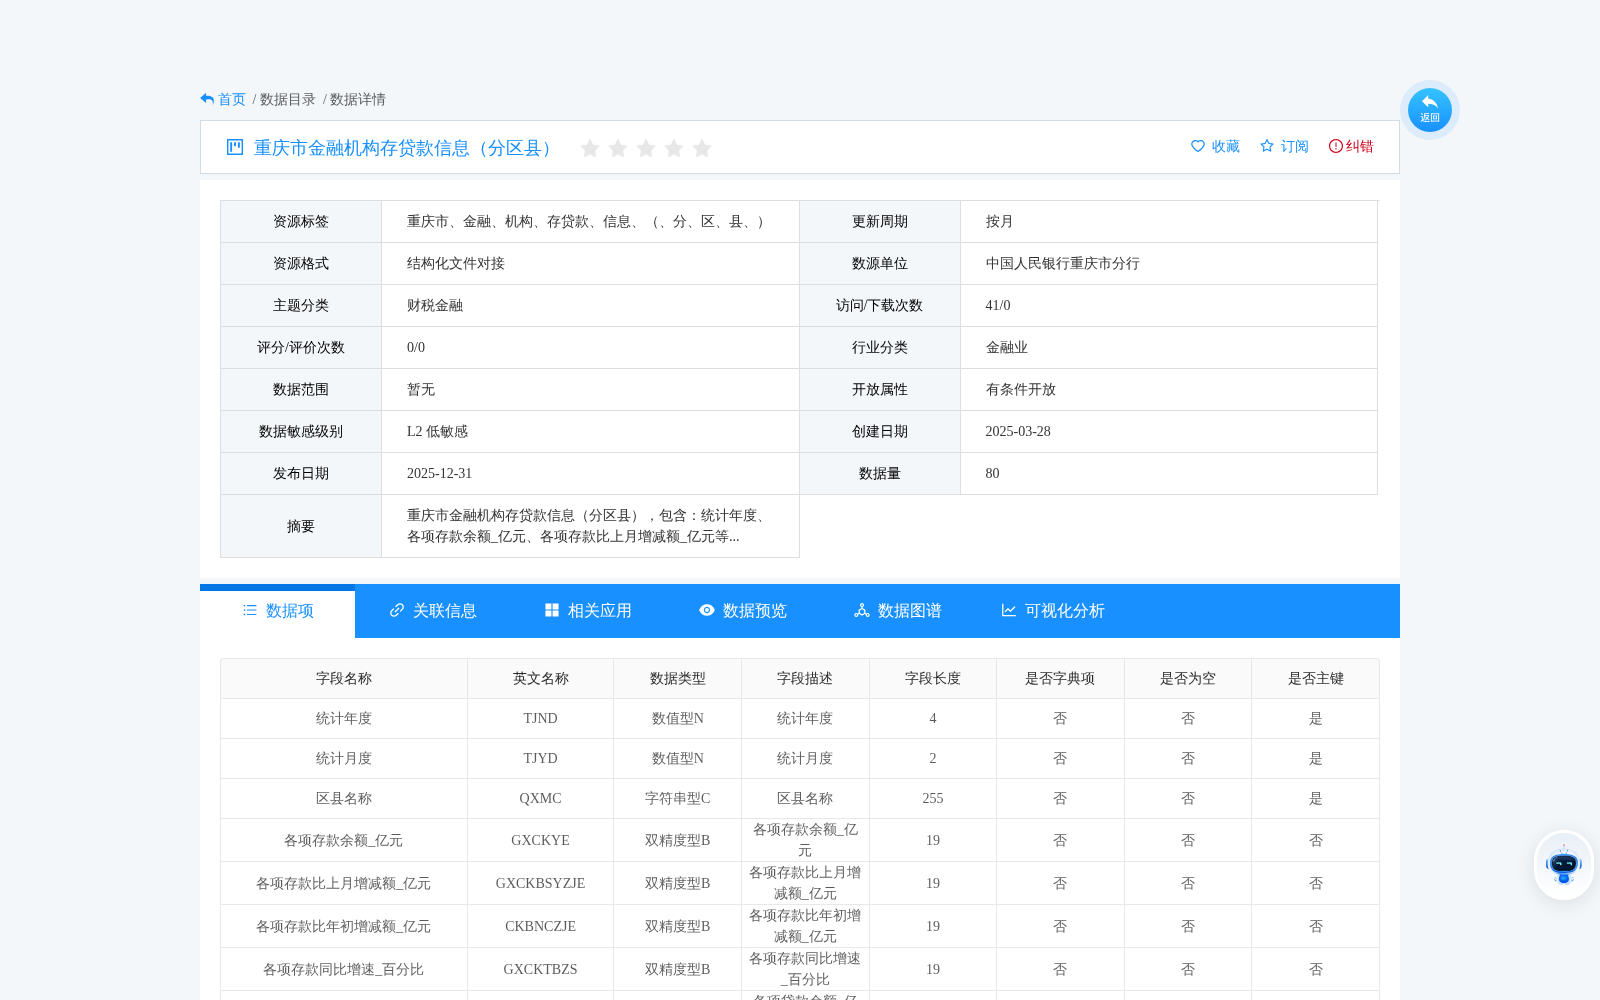Click the 是否主键 column header
Viewport: 1600px width, 1000px height.
(x=1316, y=679)
